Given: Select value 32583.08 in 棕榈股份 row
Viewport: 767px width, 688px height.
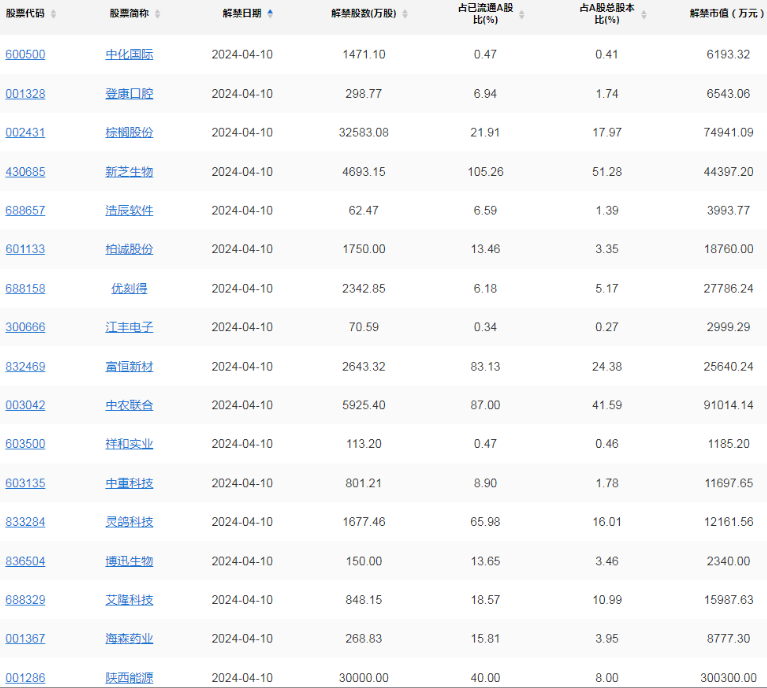Looking at the screenshot, I should pyautogui.click(x=364, y=133).
